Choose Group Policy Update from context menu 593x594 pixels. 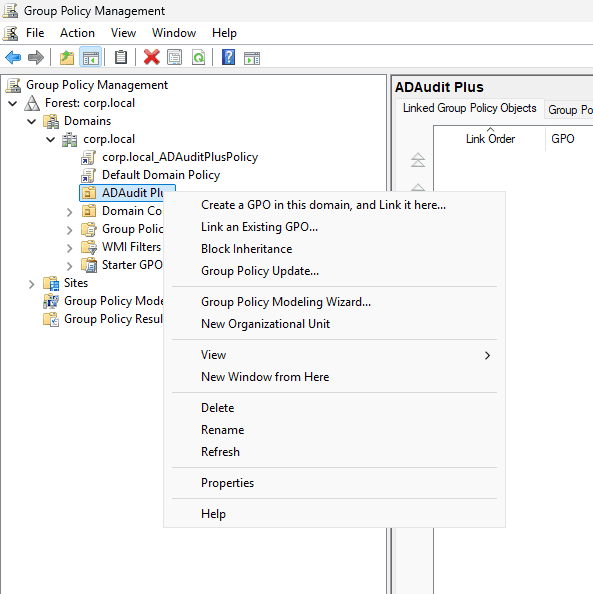(334, 271)
